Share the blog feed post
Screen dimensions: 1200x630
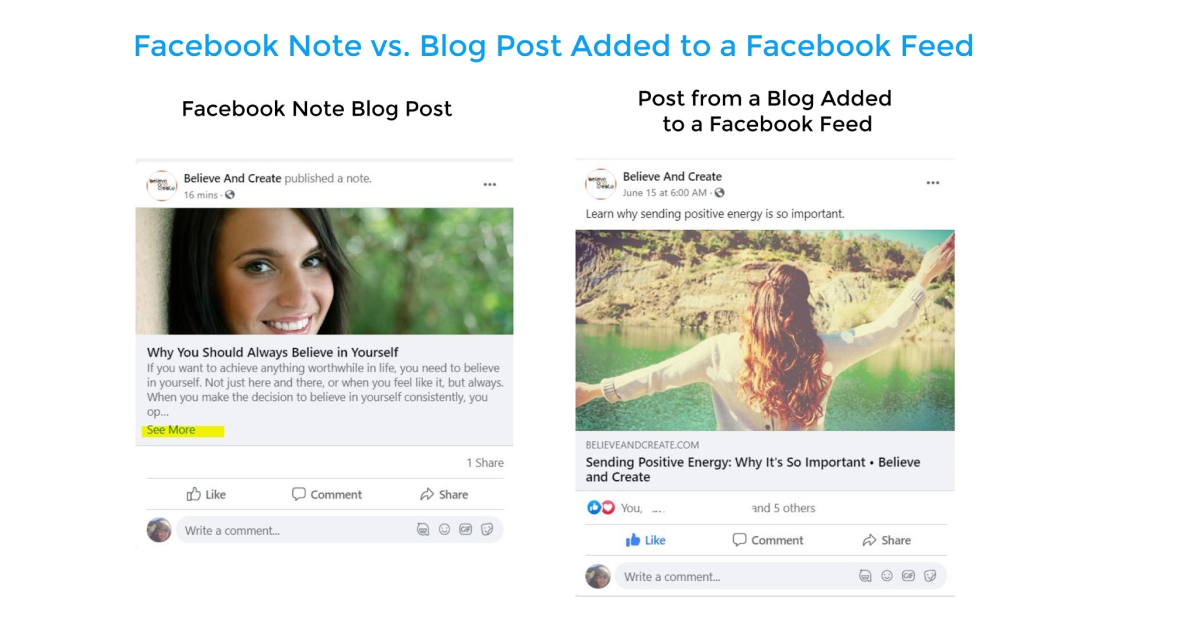click(886, 540)
